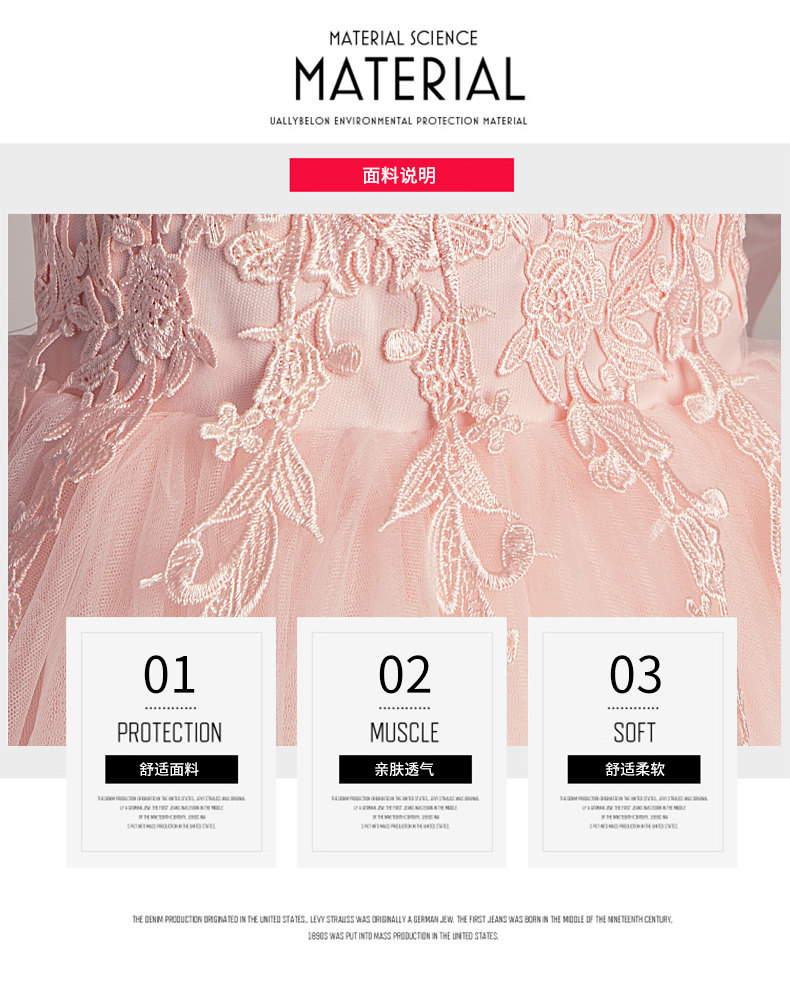The width and height of the screenshot is (790, 982).
Task: Click the dotted divider under 03
Action: (x=633, y=708)
